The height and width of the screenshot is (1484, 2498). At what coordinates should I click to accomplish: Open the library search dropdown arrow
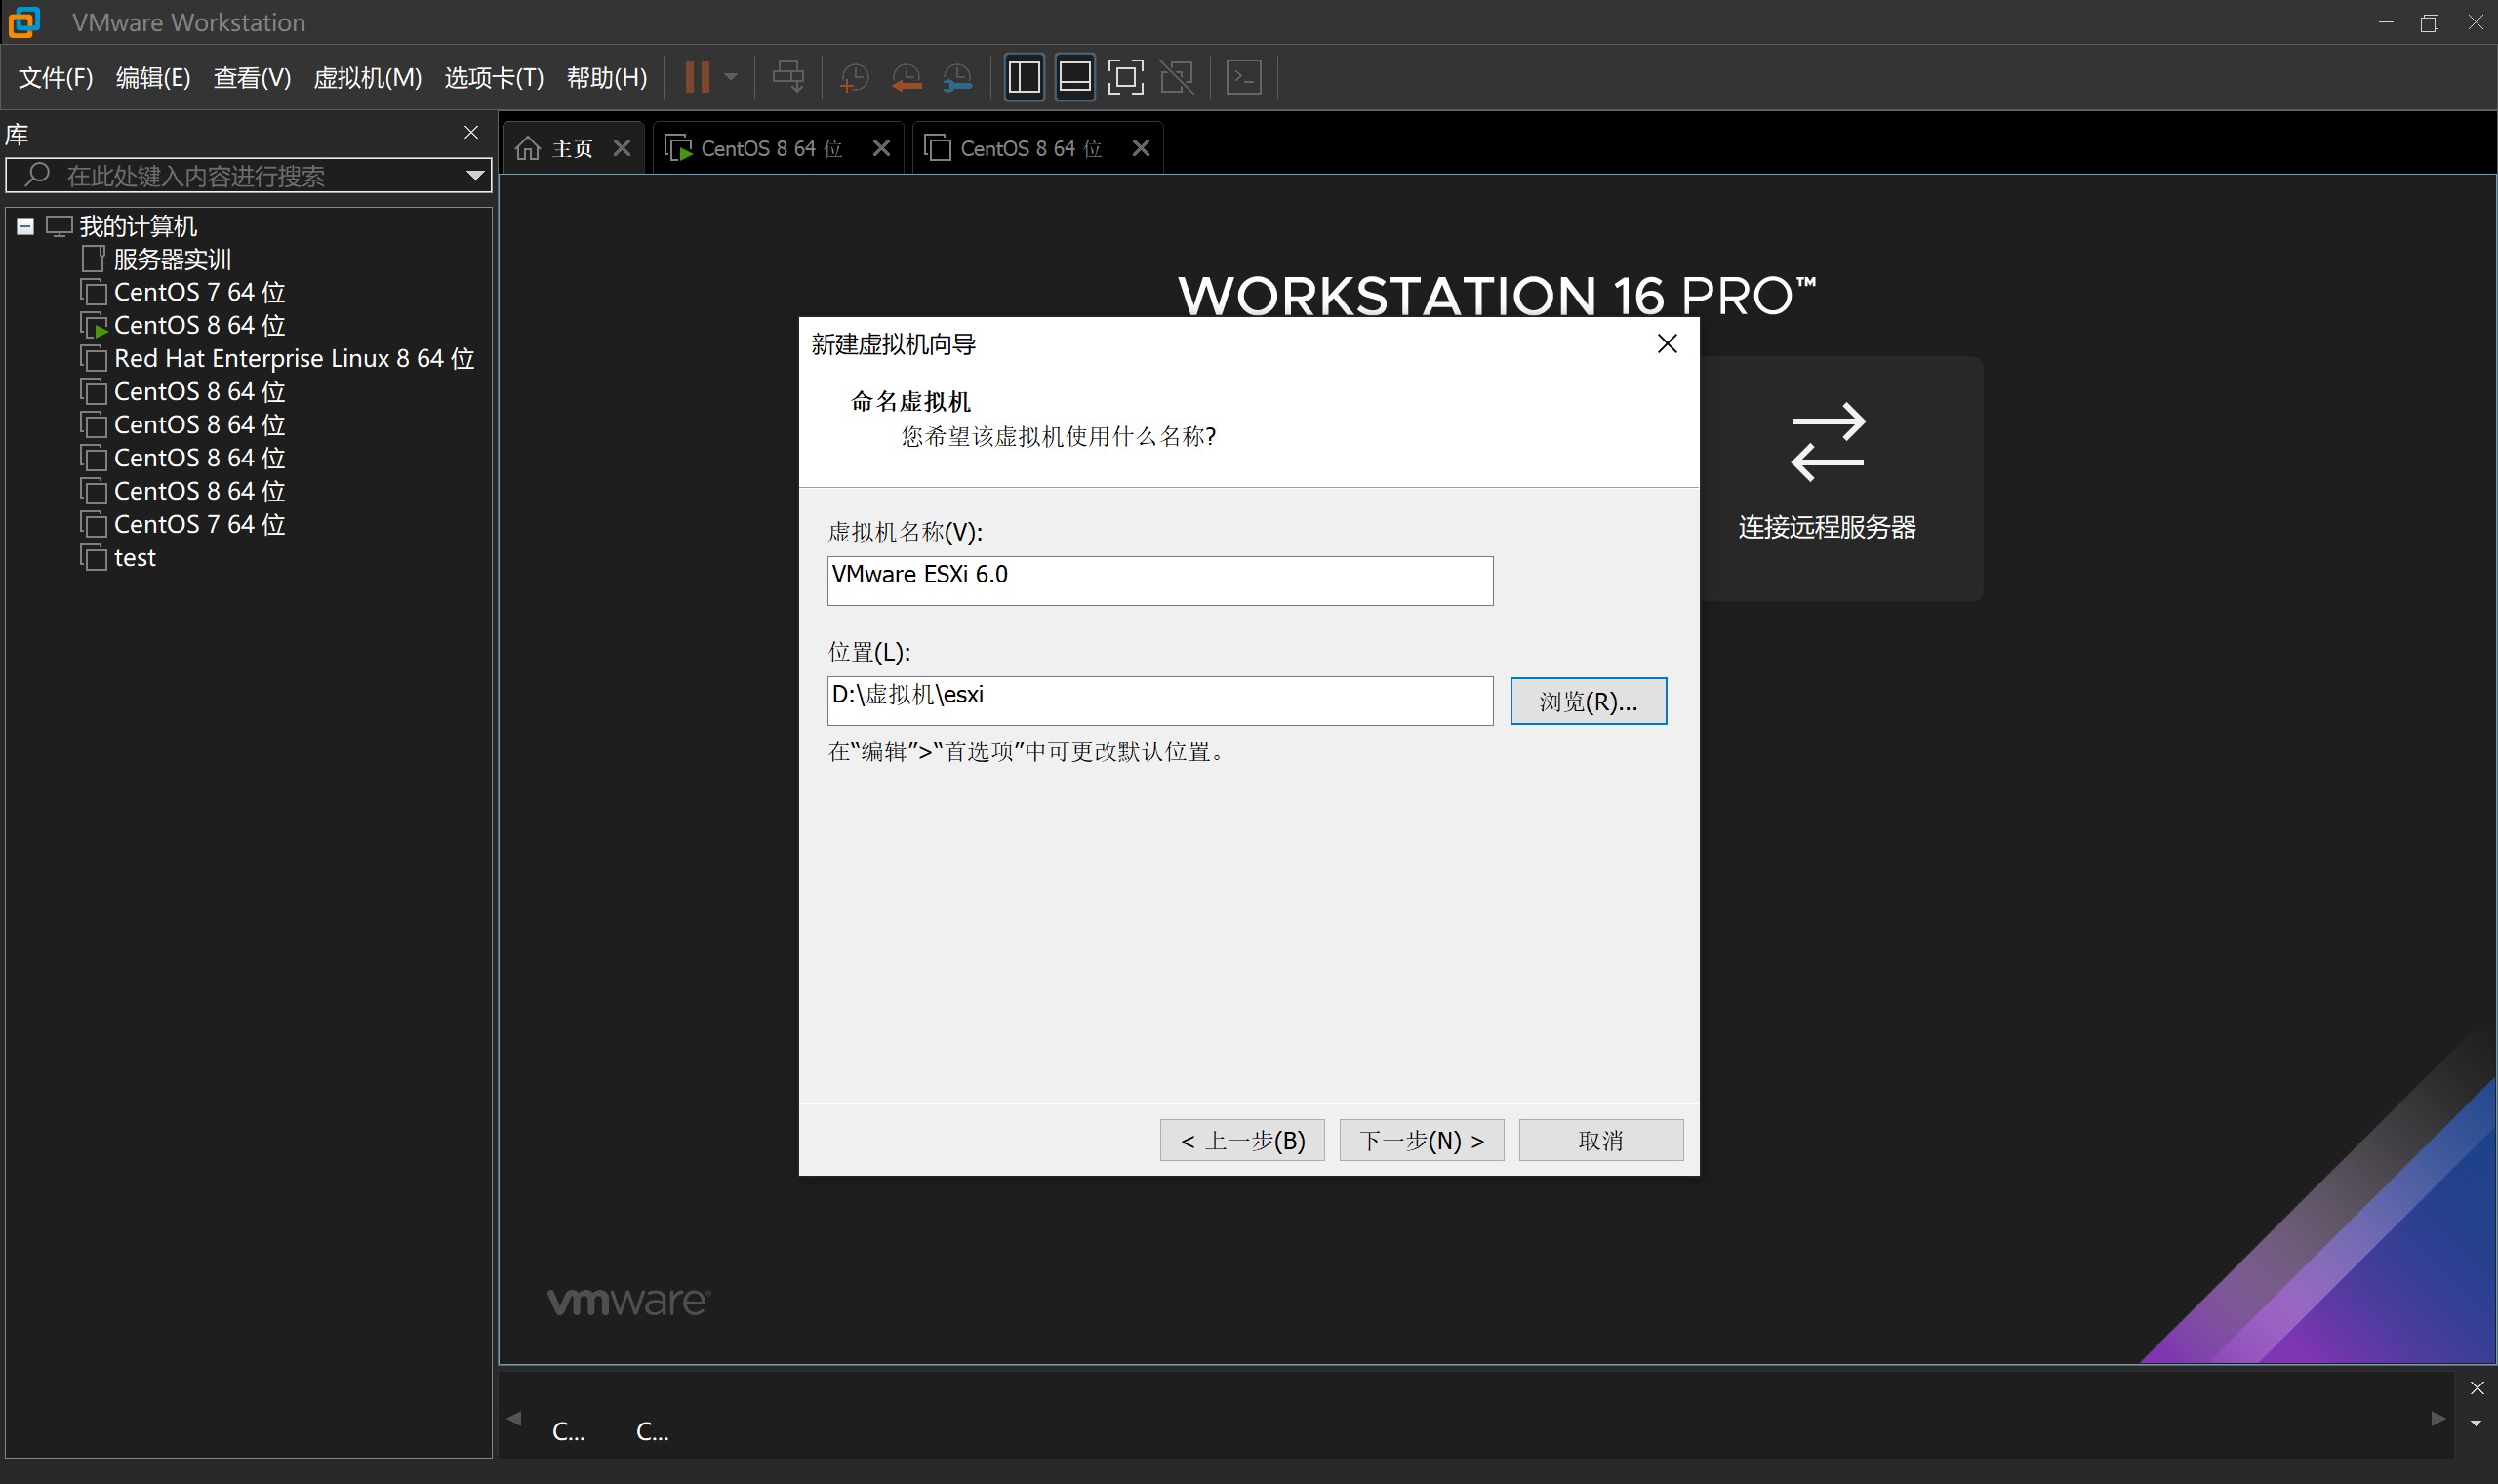(x=475, y=176)
